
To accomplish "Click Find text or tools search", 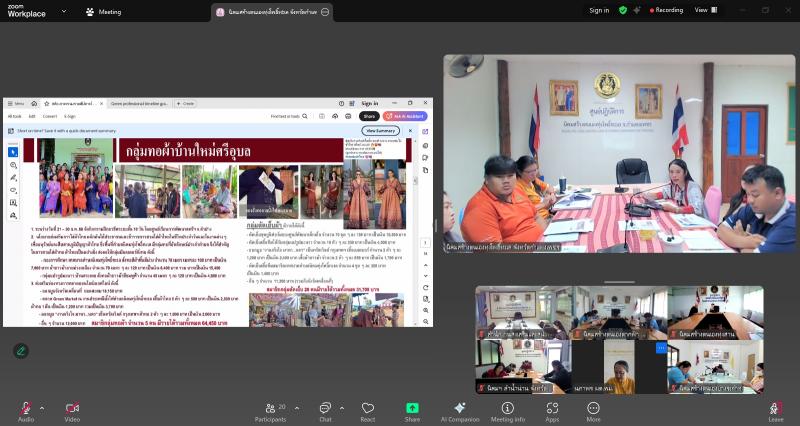I will (x=289, y=116).
